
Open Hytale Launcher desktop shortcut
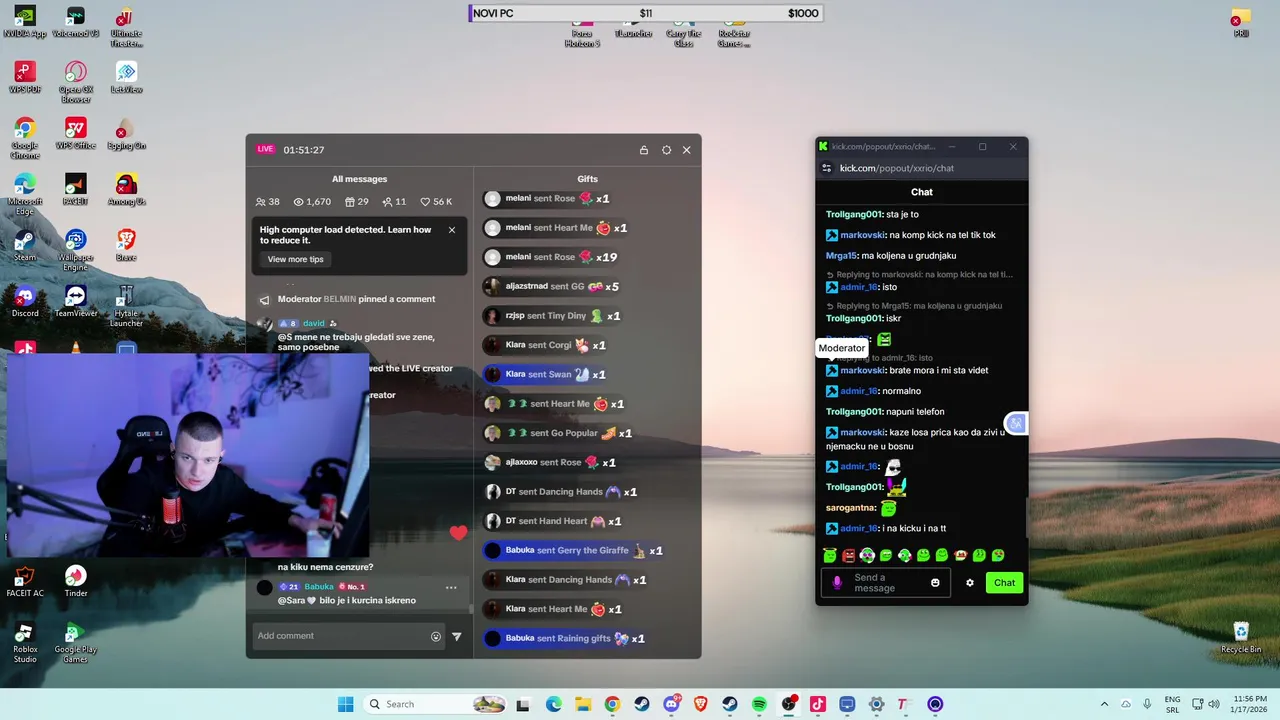tap(126, 306)
